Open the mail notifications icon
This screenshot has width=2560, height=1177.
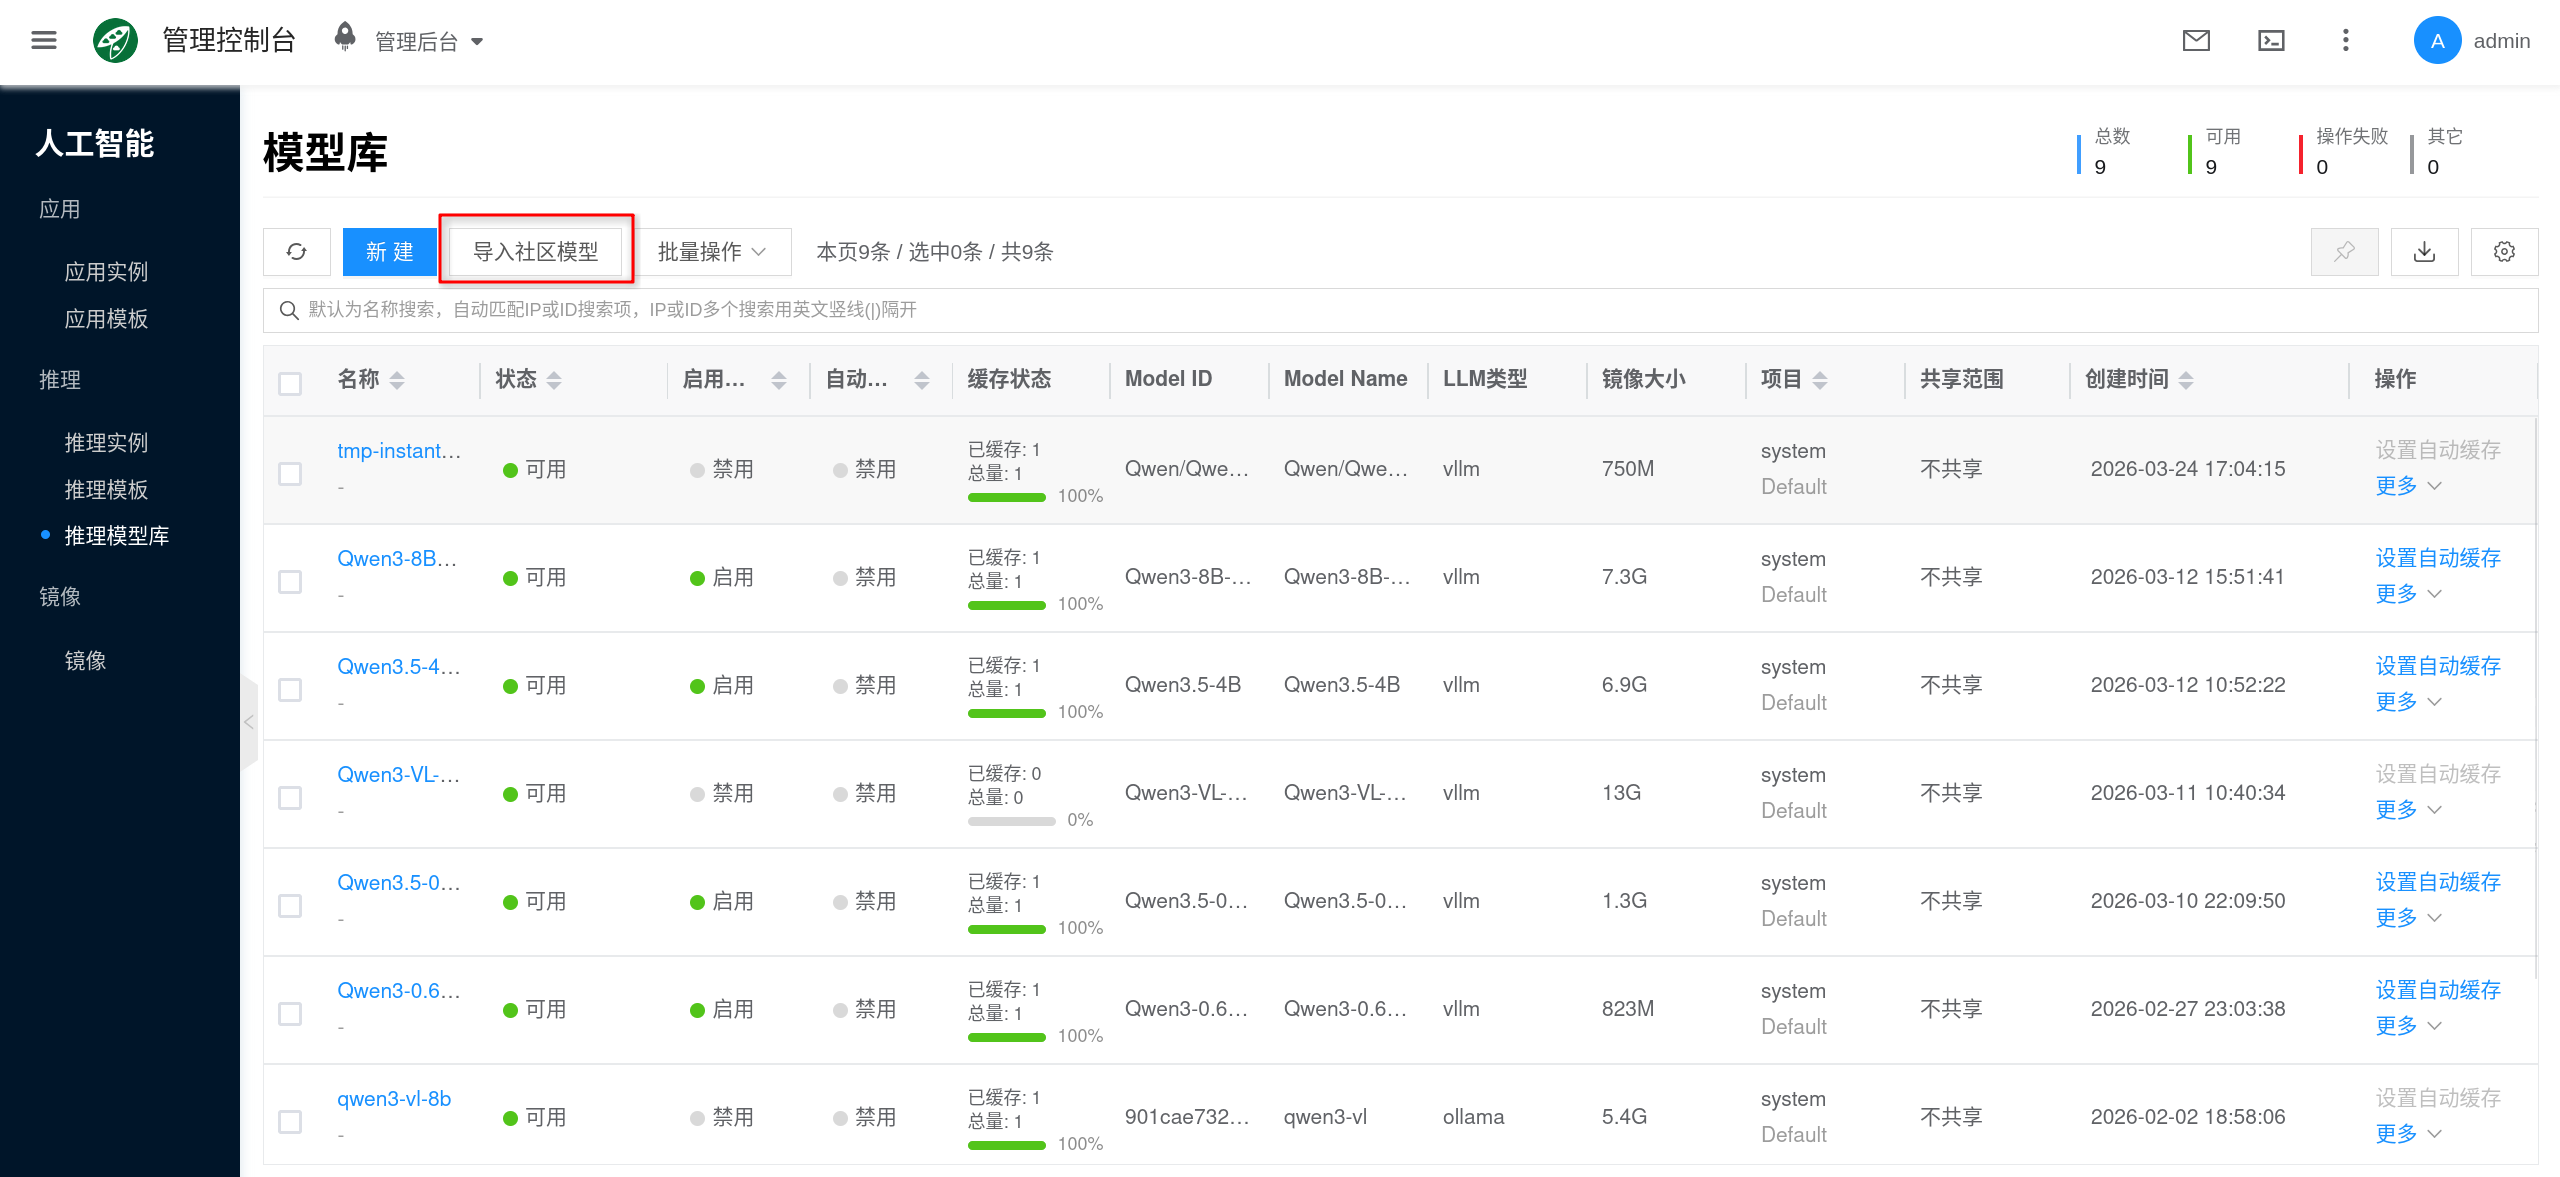pos(2196,41)
